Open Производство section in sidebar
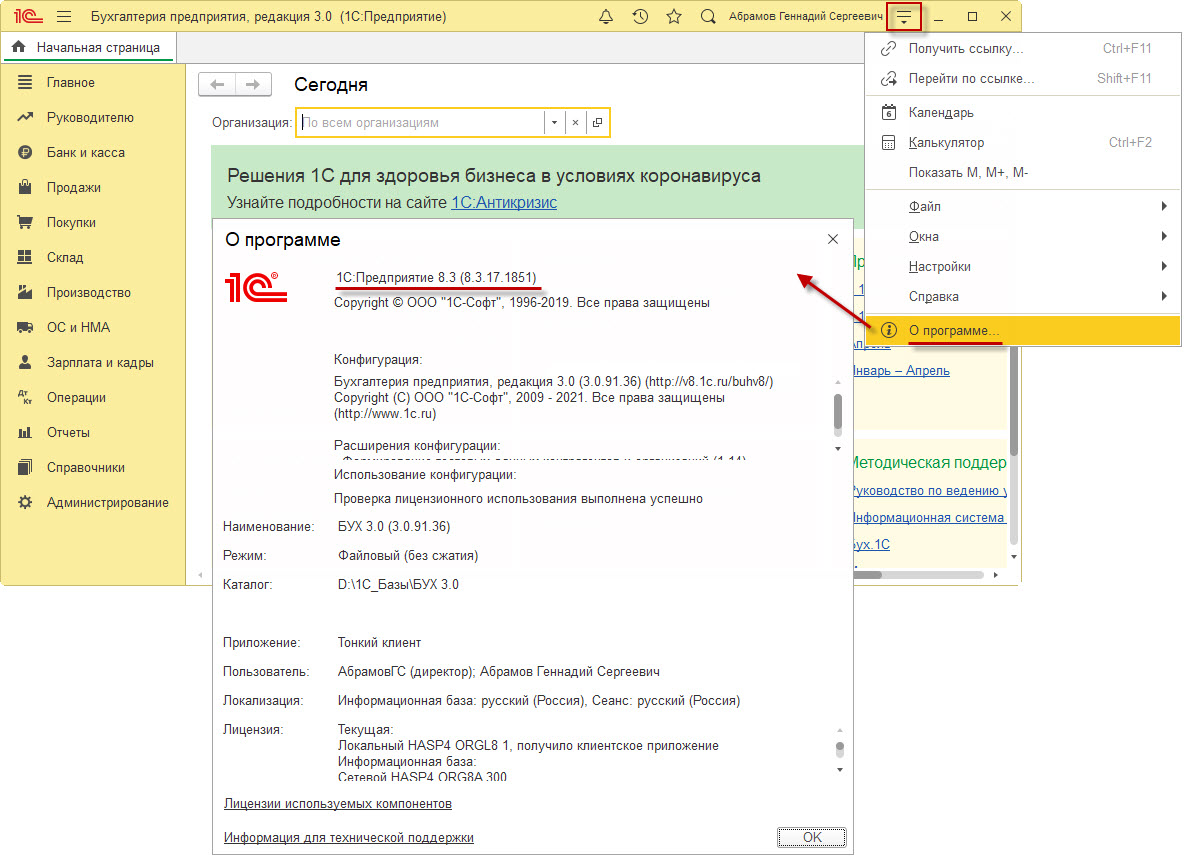Viewport: 1185px width, 858px height. click(92, 293)
